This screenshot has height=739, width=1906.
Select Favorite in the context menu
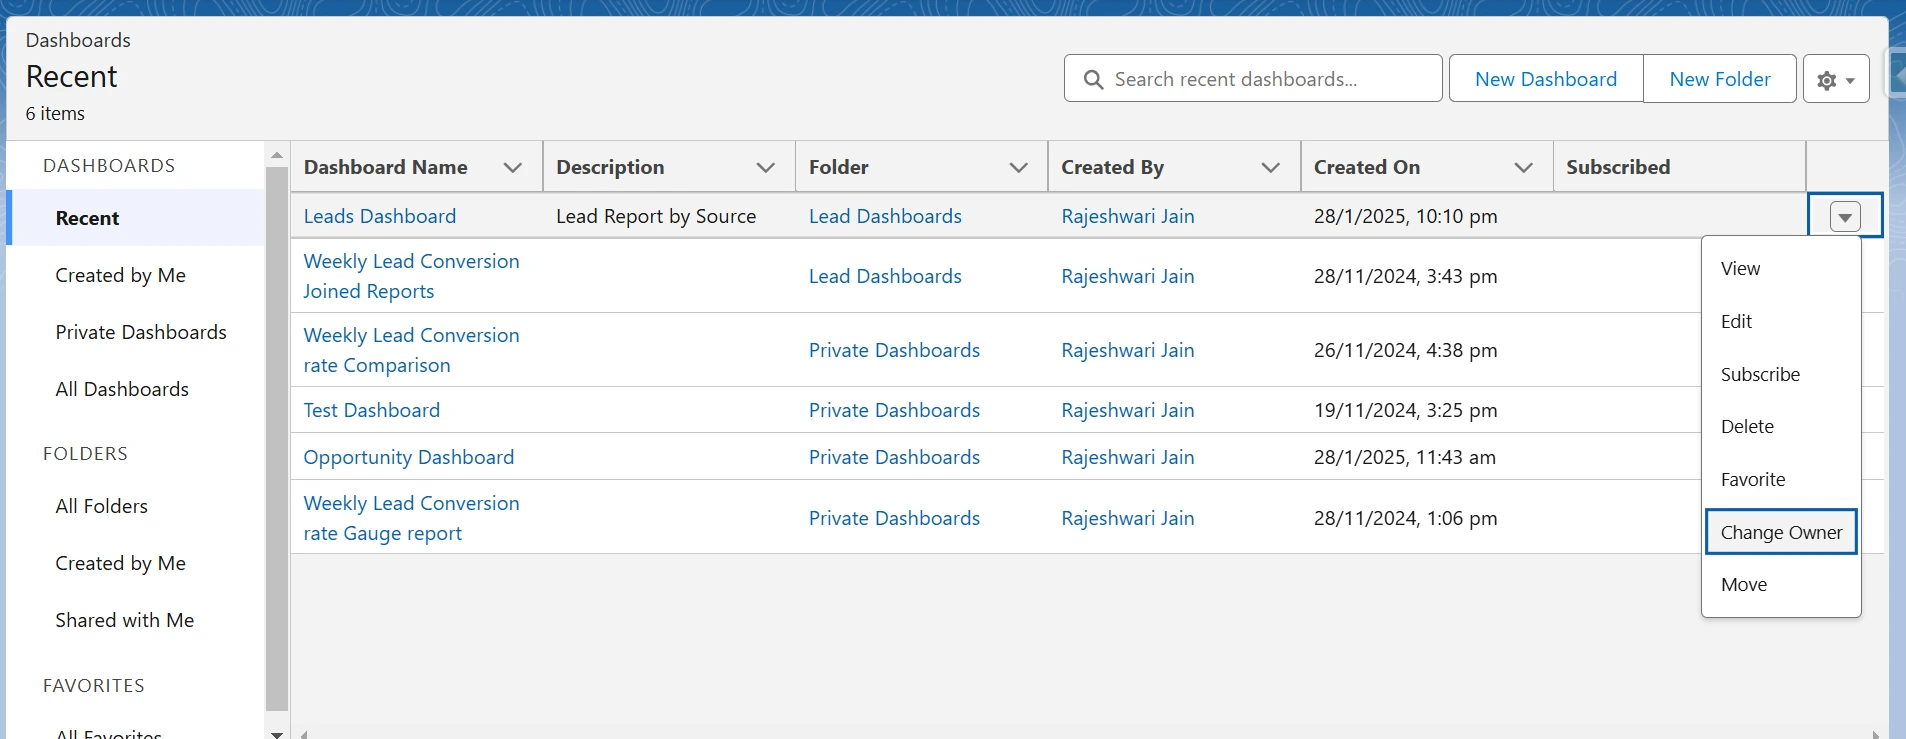[x=1752, y=479]
